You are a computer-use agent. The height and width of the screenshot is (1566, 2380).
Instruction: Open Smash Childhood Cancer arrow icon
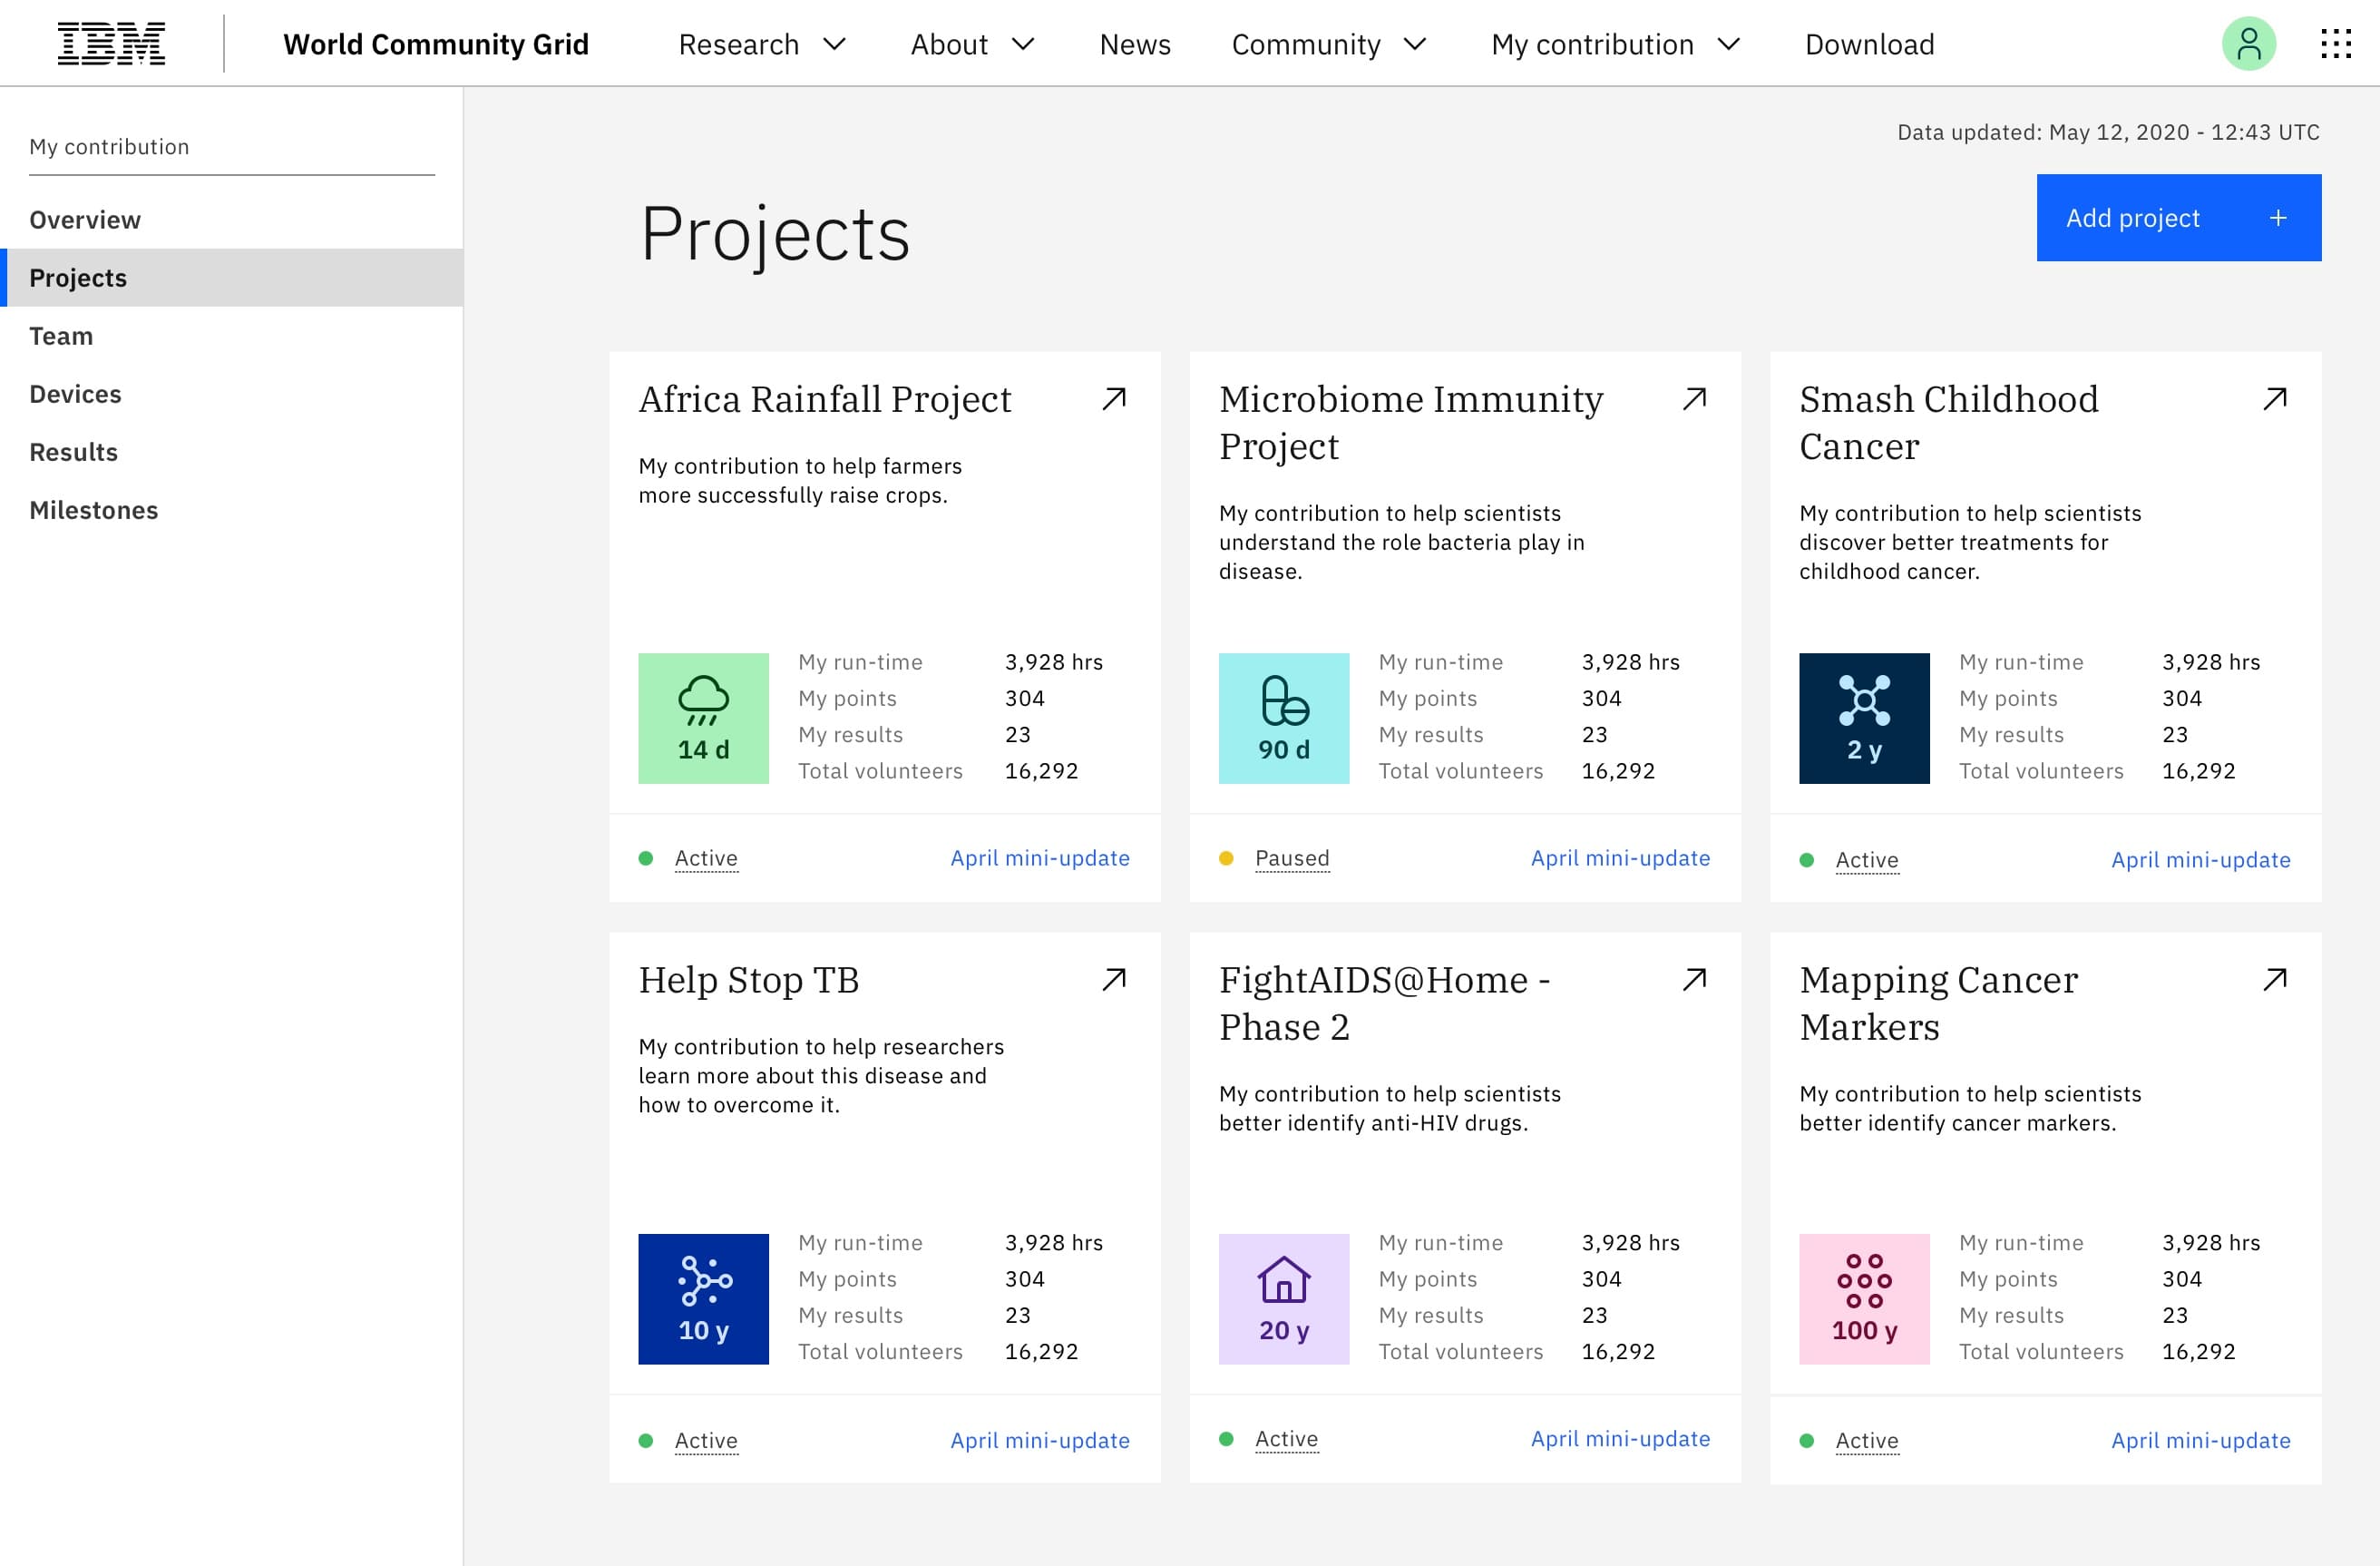point(2275,399)
